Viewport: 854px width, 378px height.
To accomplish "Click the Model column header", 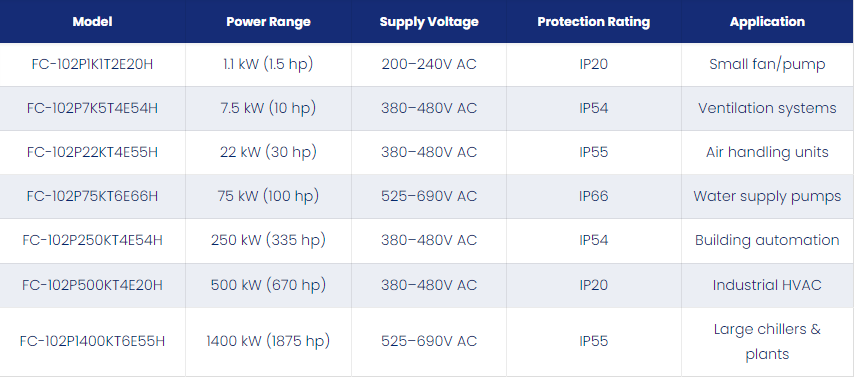I will (93, 22).
